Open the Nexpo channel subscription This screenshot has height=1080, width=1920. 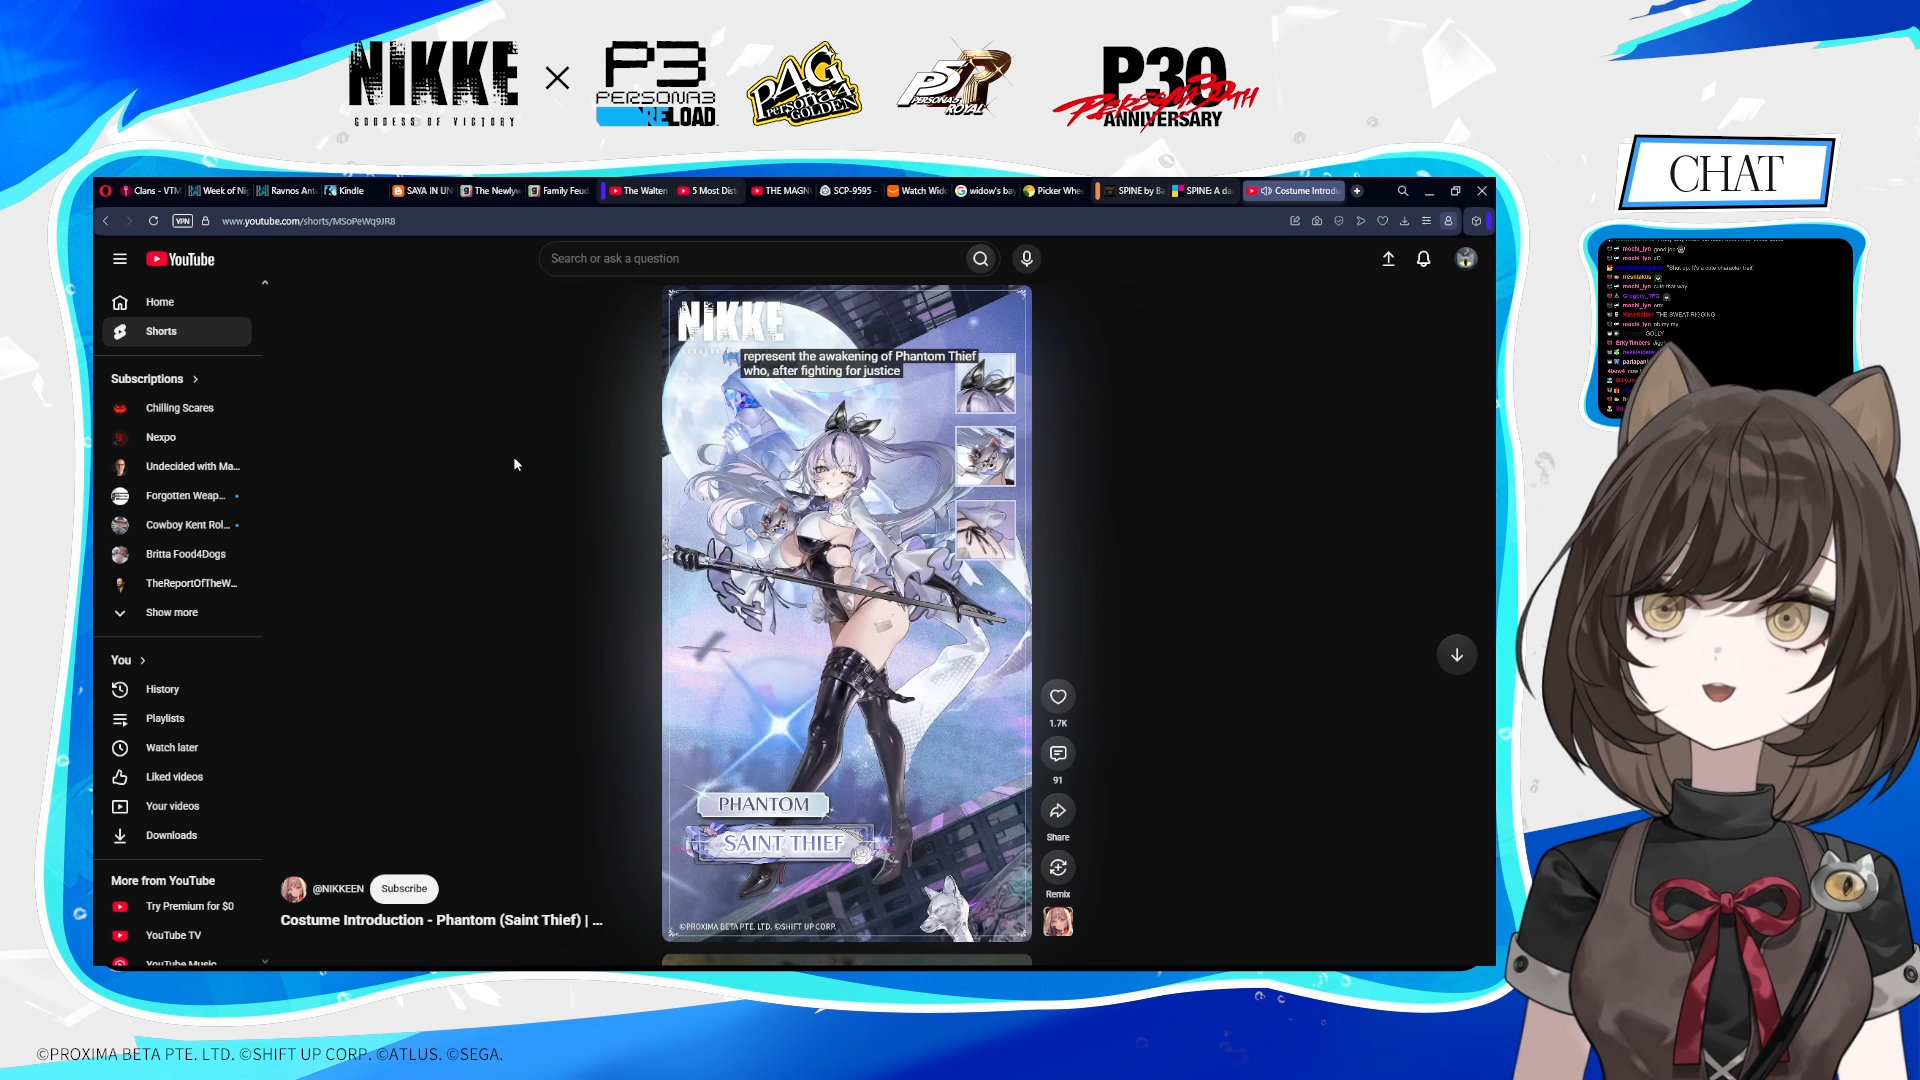pyautogui.click(x=177, y=438)
